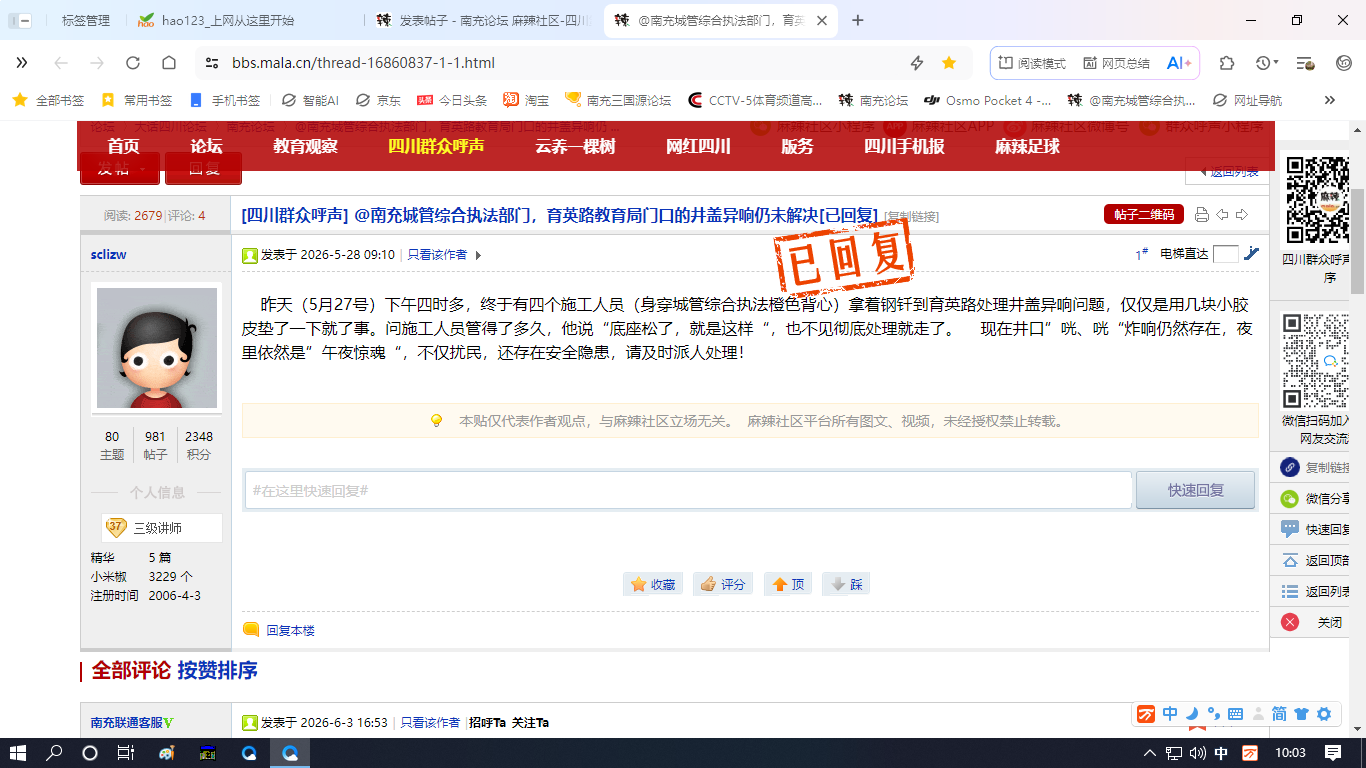Open CCTV-5体育频道 bookmark
The width and height of the screenshot is (1366, 768).
[x=755, y=100]
